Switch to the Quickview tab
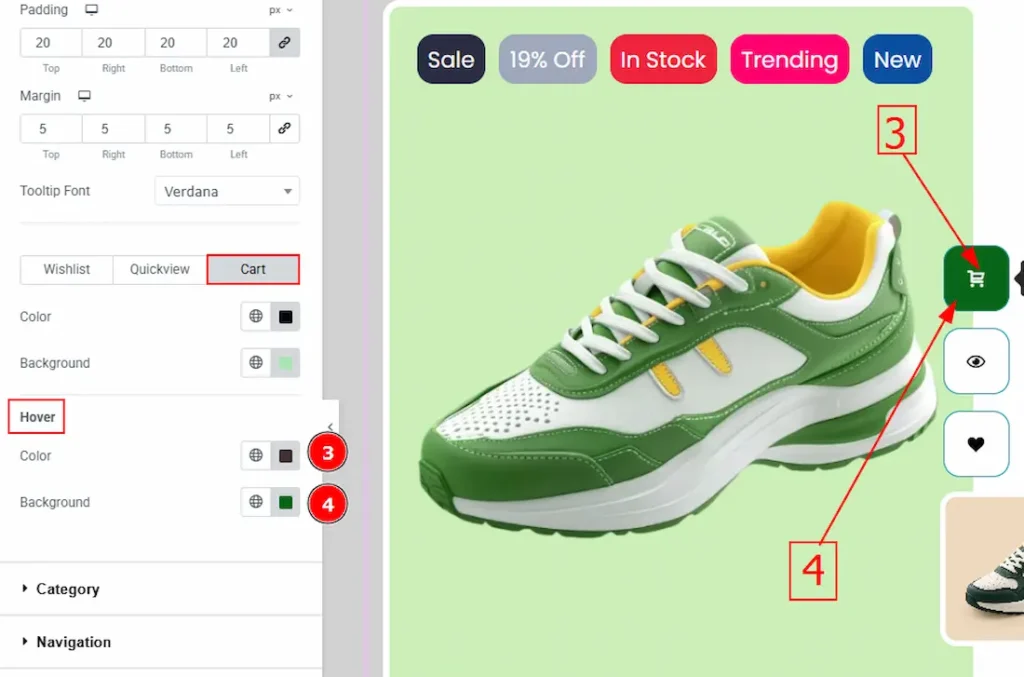1024x677 pixels. (159, 269)
